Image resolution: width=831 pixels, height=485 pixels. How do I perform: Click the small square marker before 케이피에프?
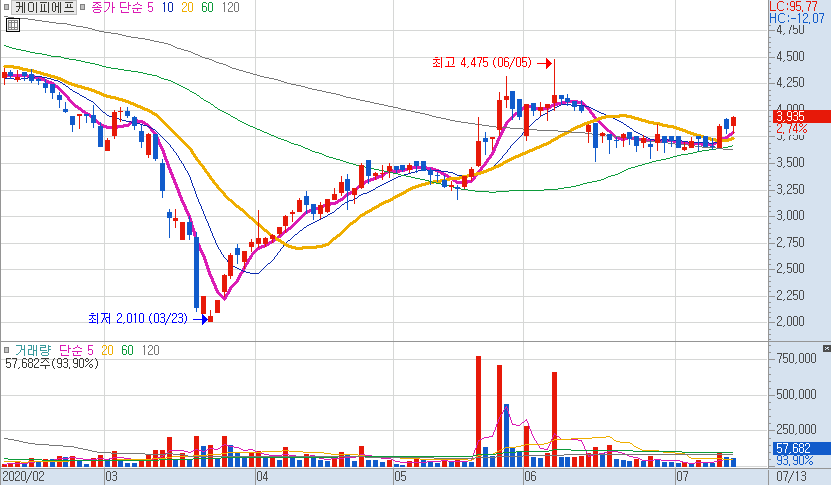coord(6,7)
